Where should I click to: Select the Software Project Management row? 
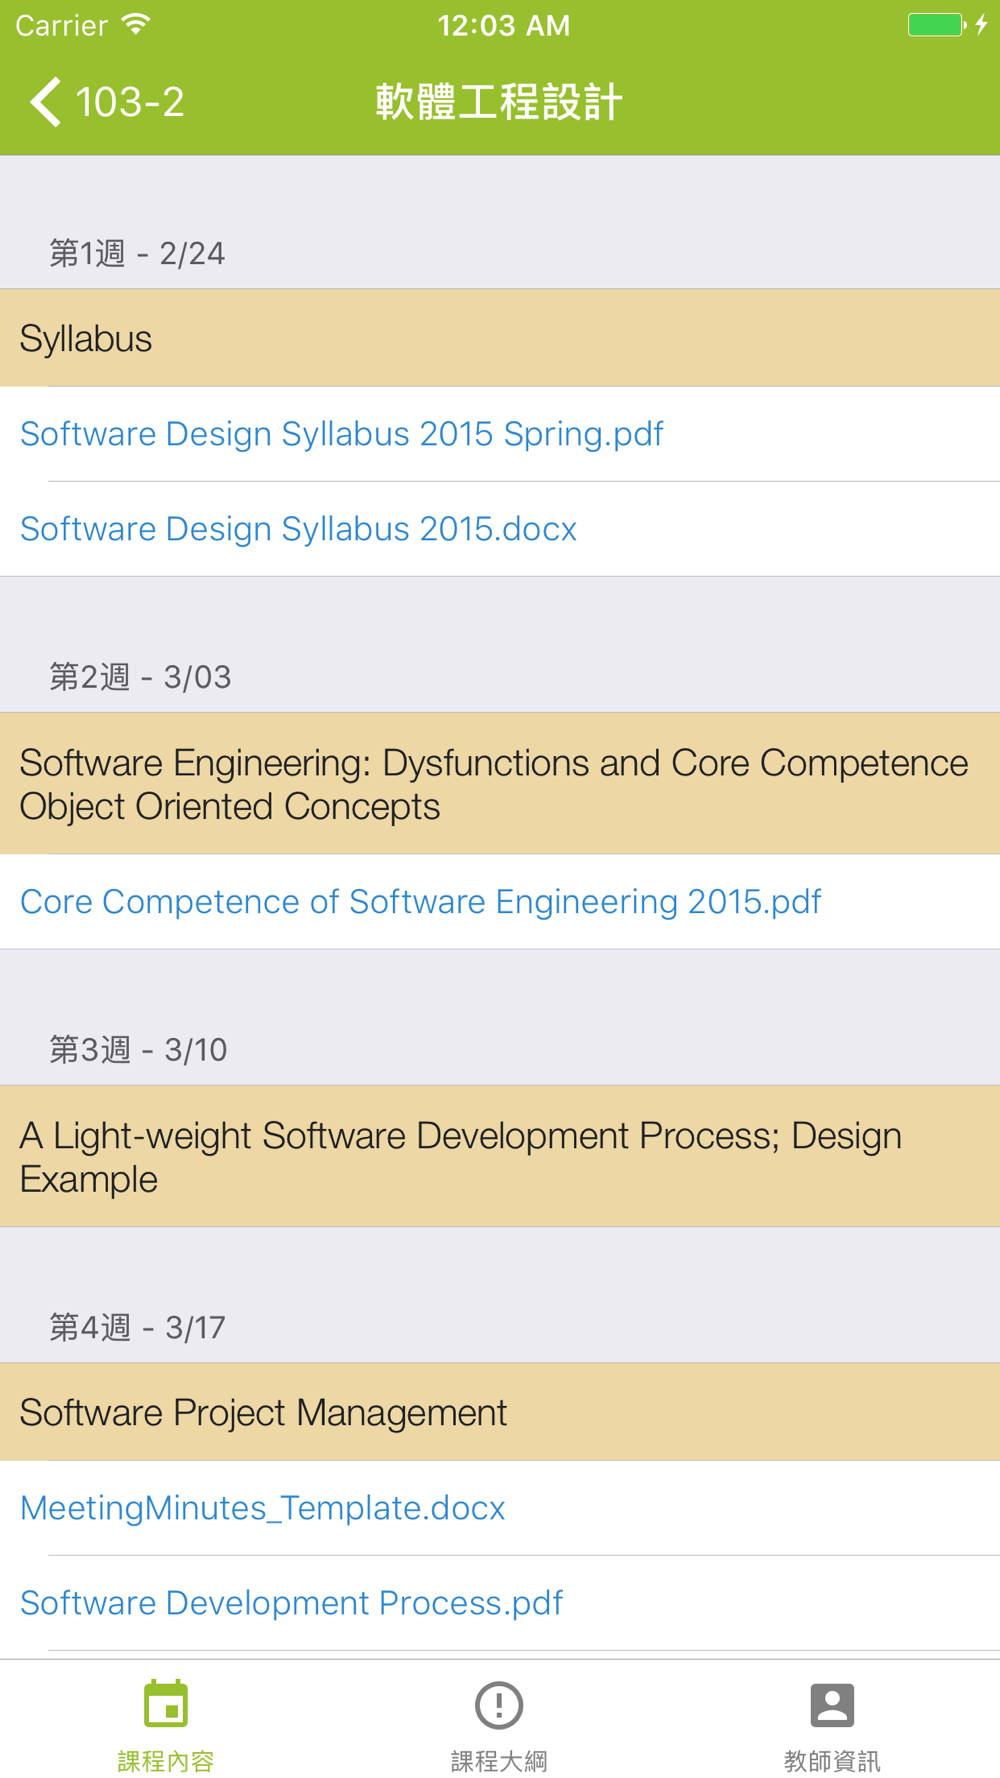click(500, 1412)
